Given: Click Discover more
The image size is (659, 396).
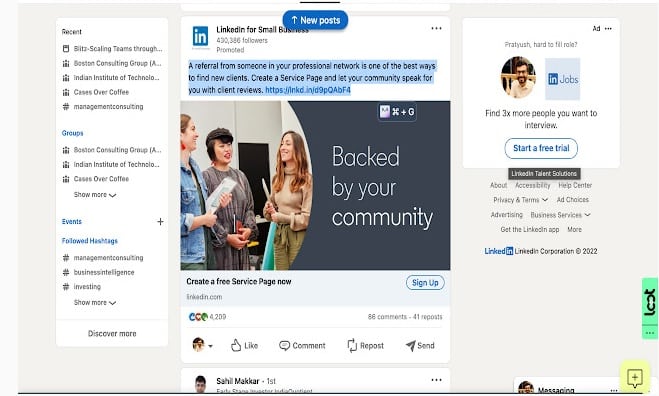Looking at the screenshot, I should coord(112,333).
